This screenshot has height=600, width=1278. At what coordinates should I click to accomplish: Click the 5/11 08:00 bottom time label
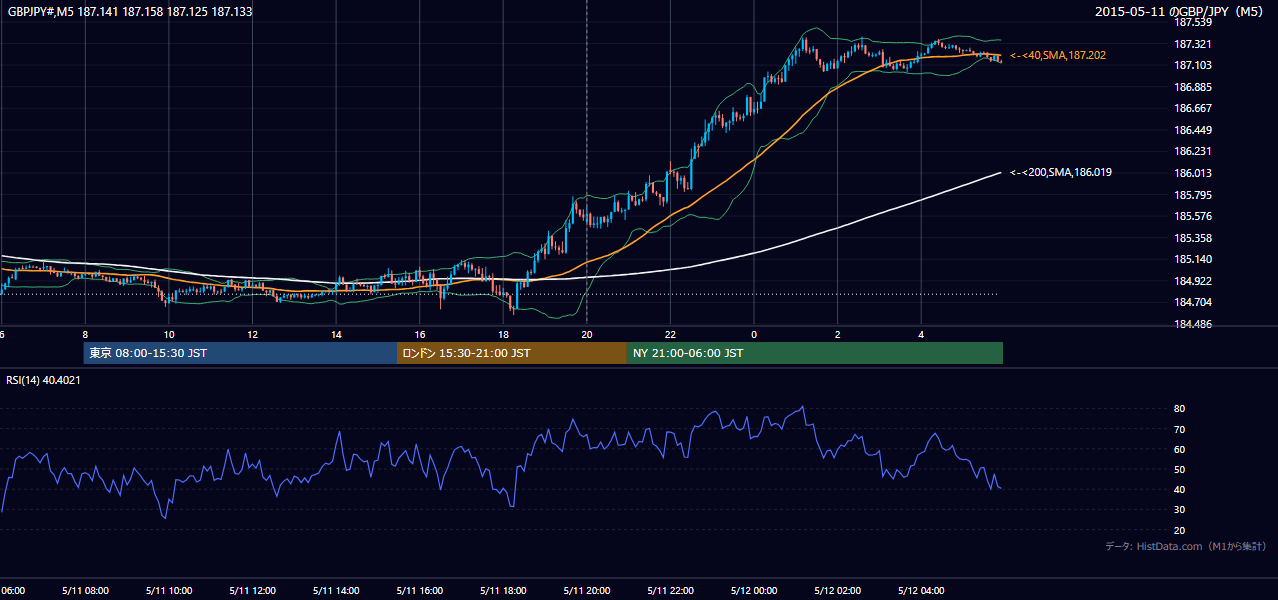click(x=85, y=591)
